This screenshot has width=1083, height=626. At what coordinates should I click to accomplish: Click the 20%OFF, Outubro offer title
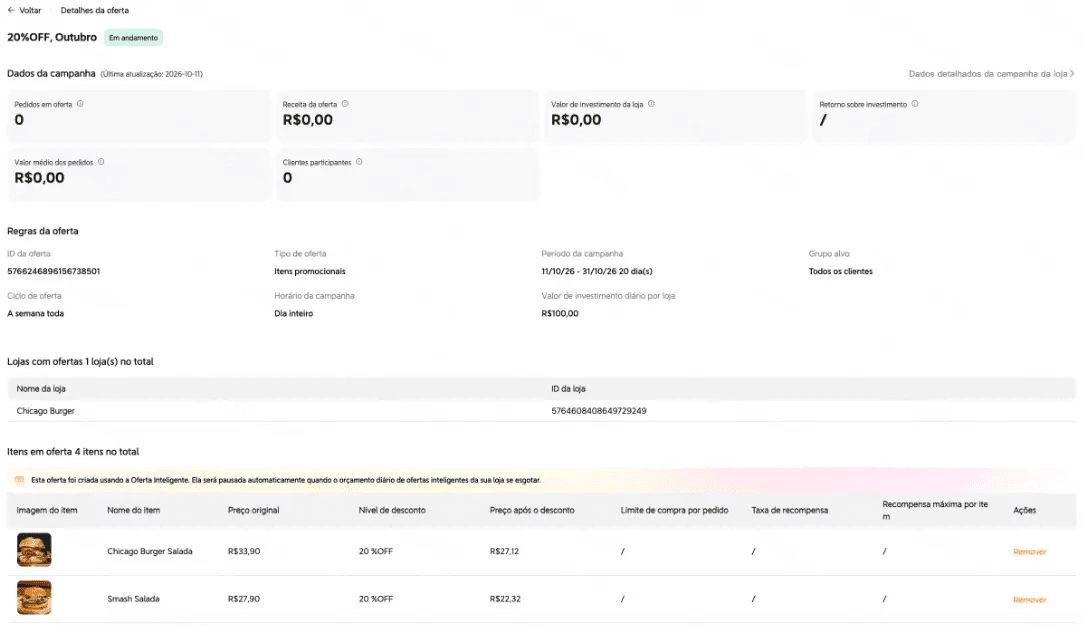click(52, 37)
